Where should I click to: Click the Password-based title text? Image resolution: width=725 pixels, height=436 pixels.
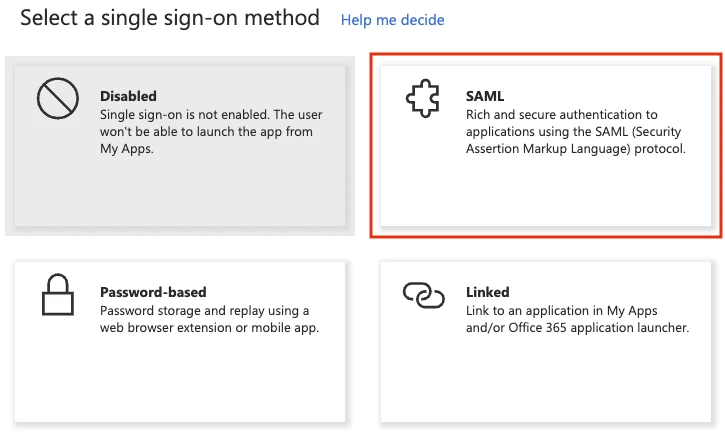pos(153,292)
